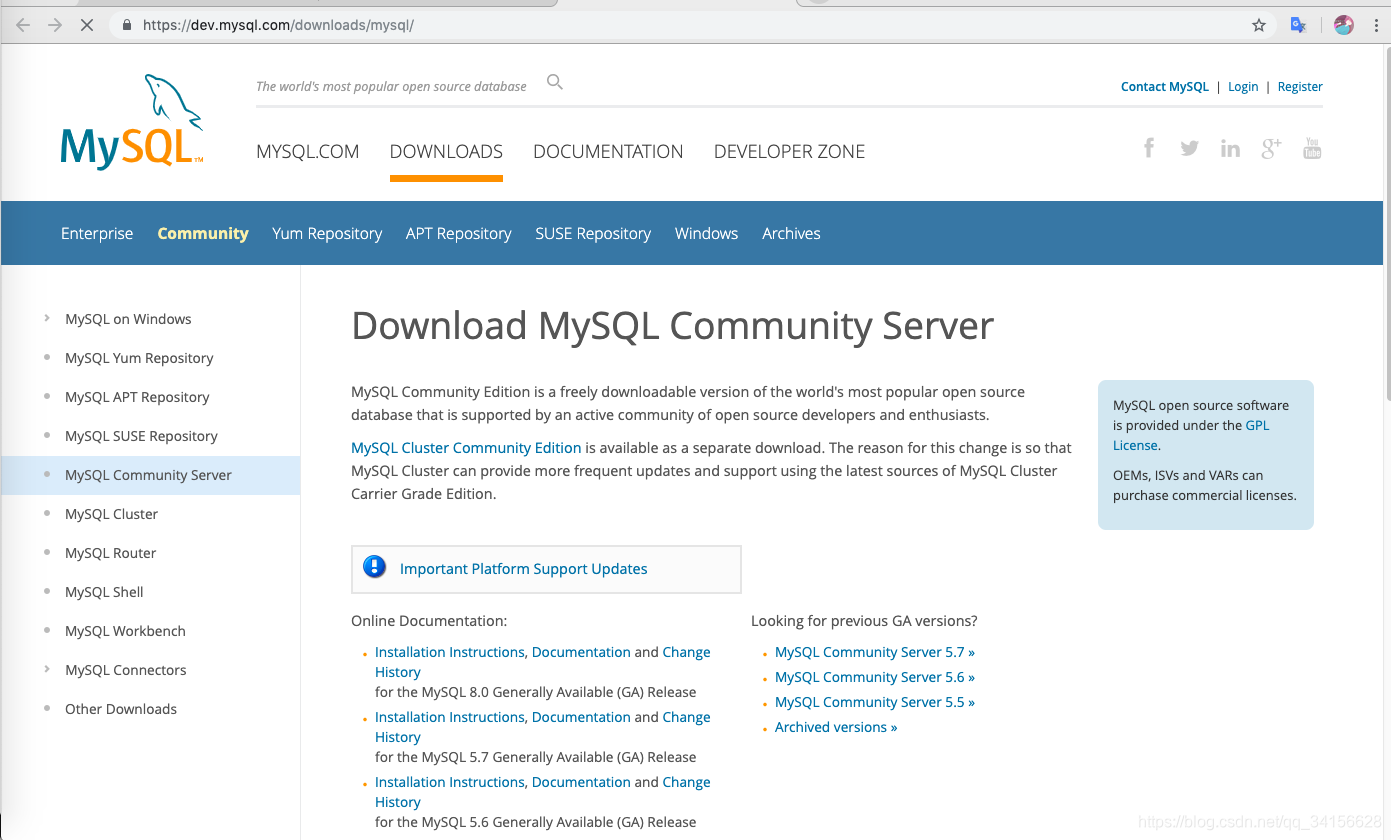Click the Contact MySQL link
This screenshot has width=1391, height=840.
click(1165, 87)
